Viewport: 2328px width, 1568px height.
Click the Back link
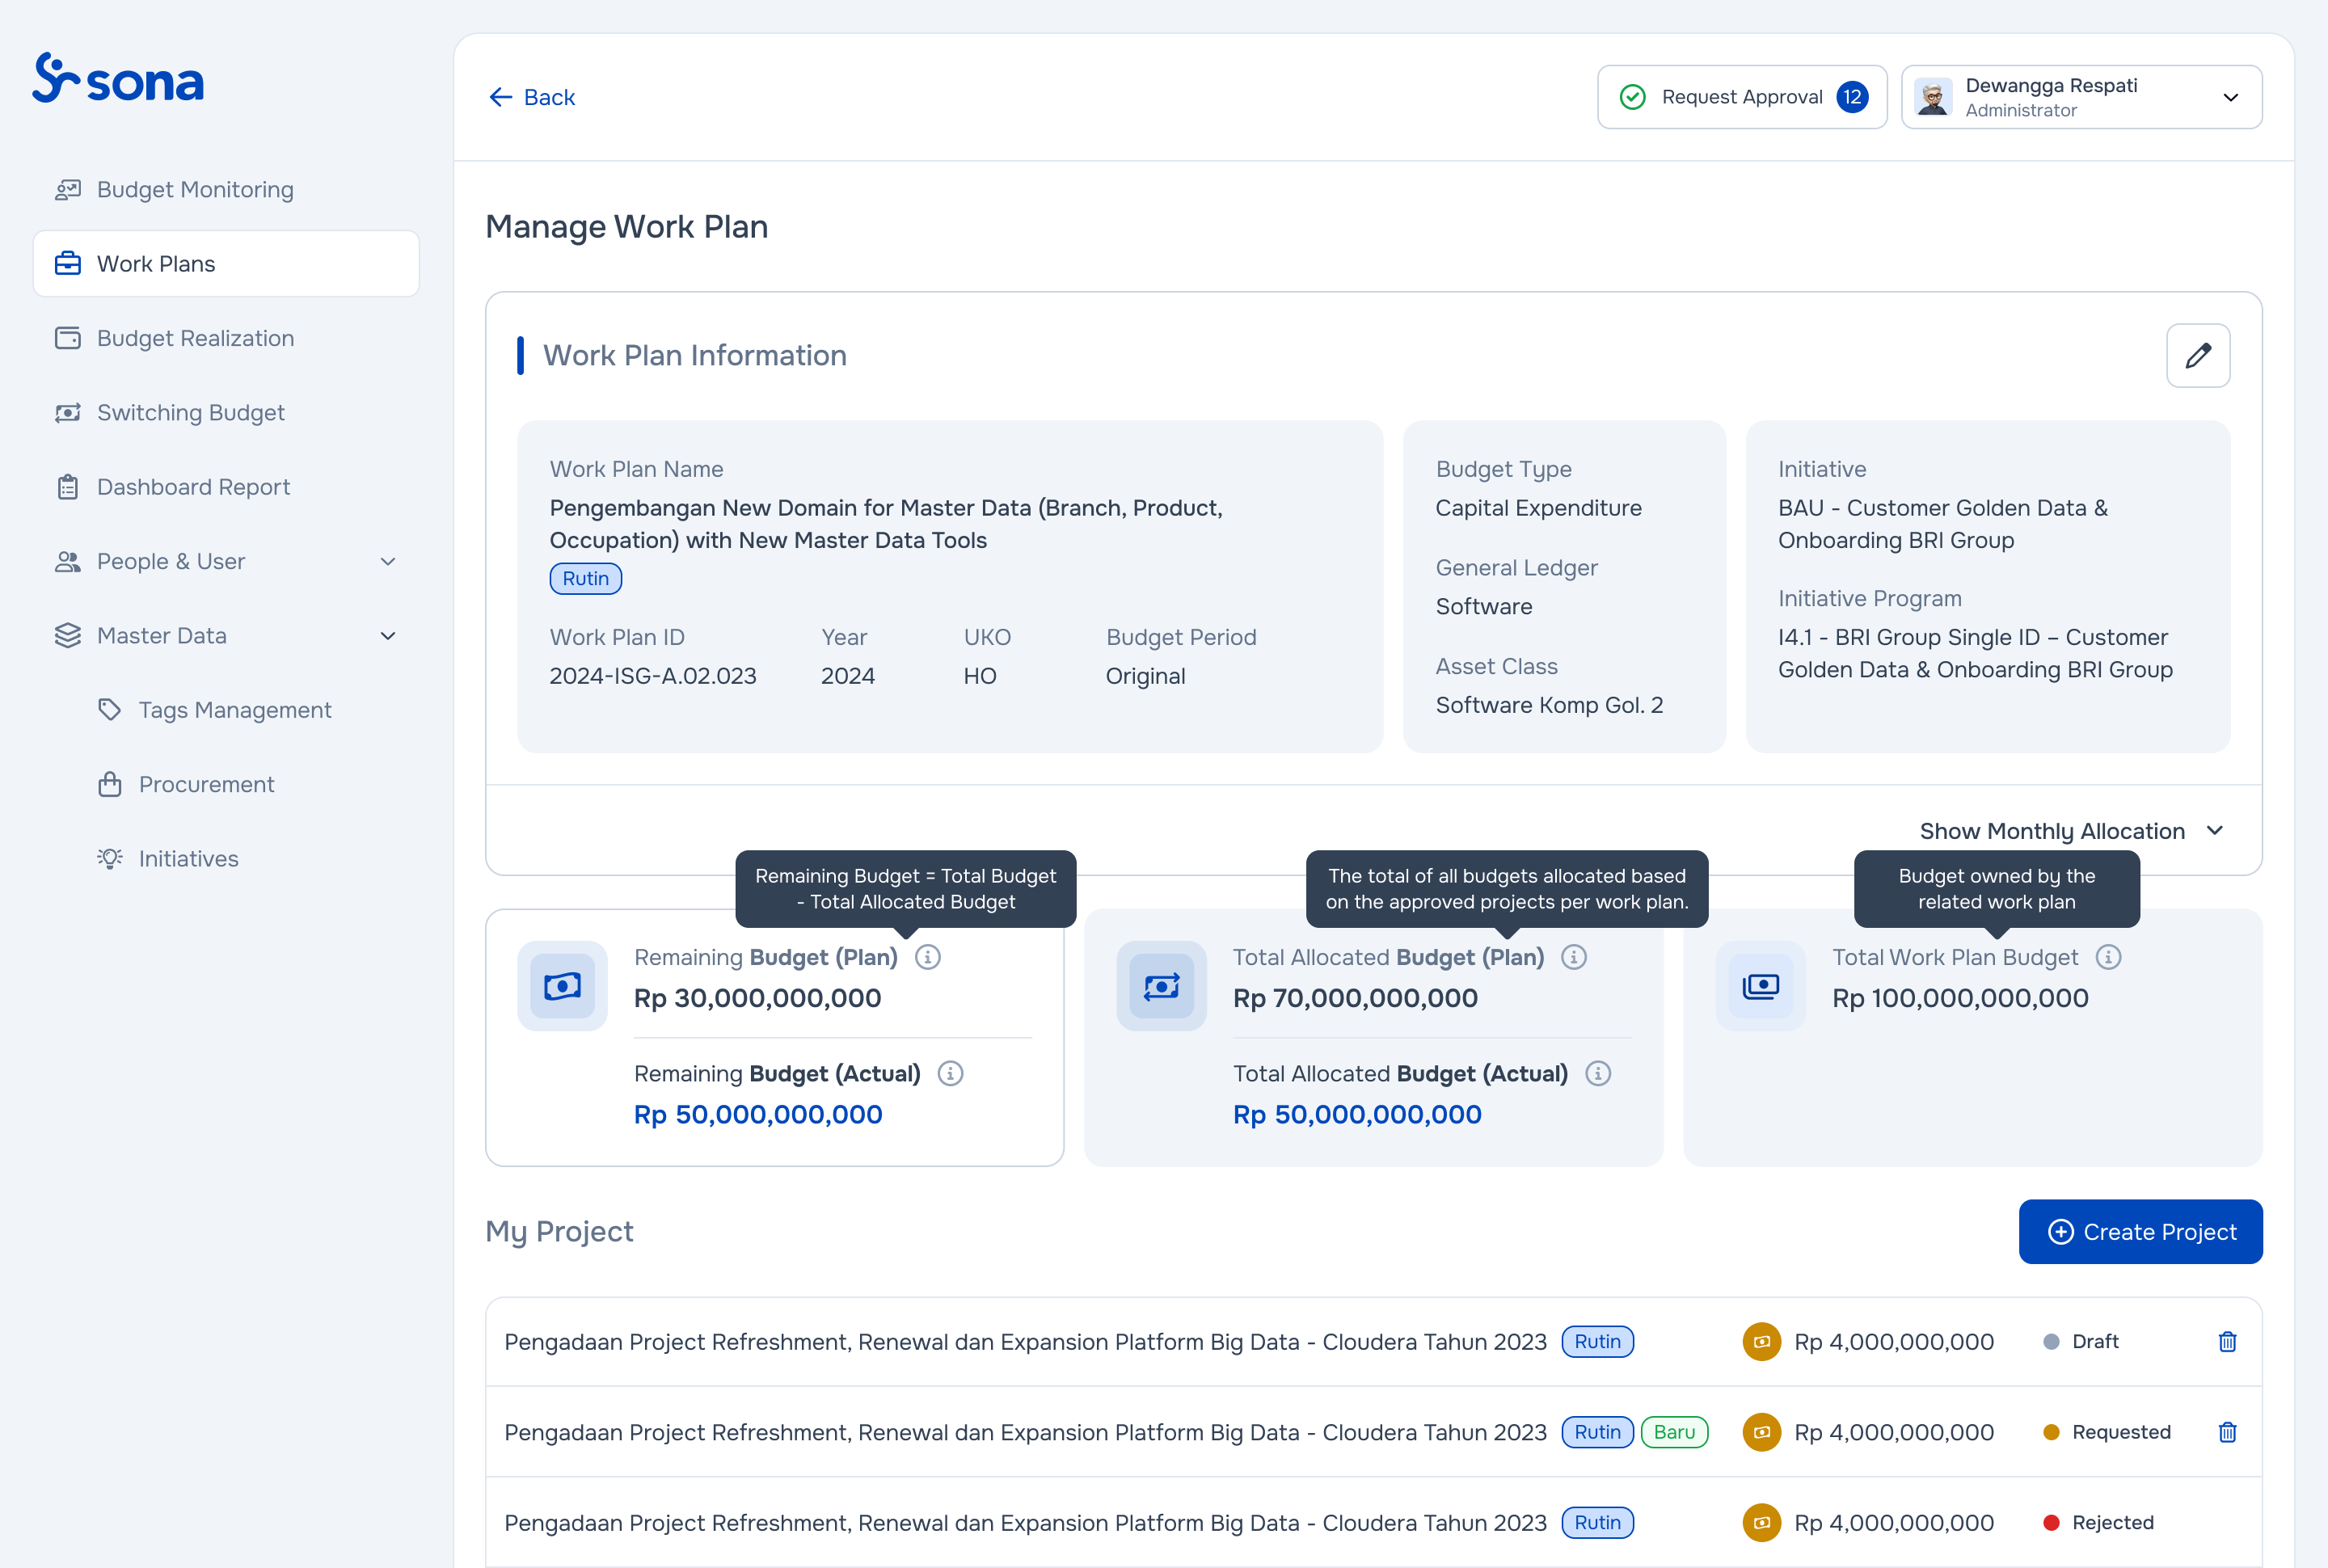(532, 97)
